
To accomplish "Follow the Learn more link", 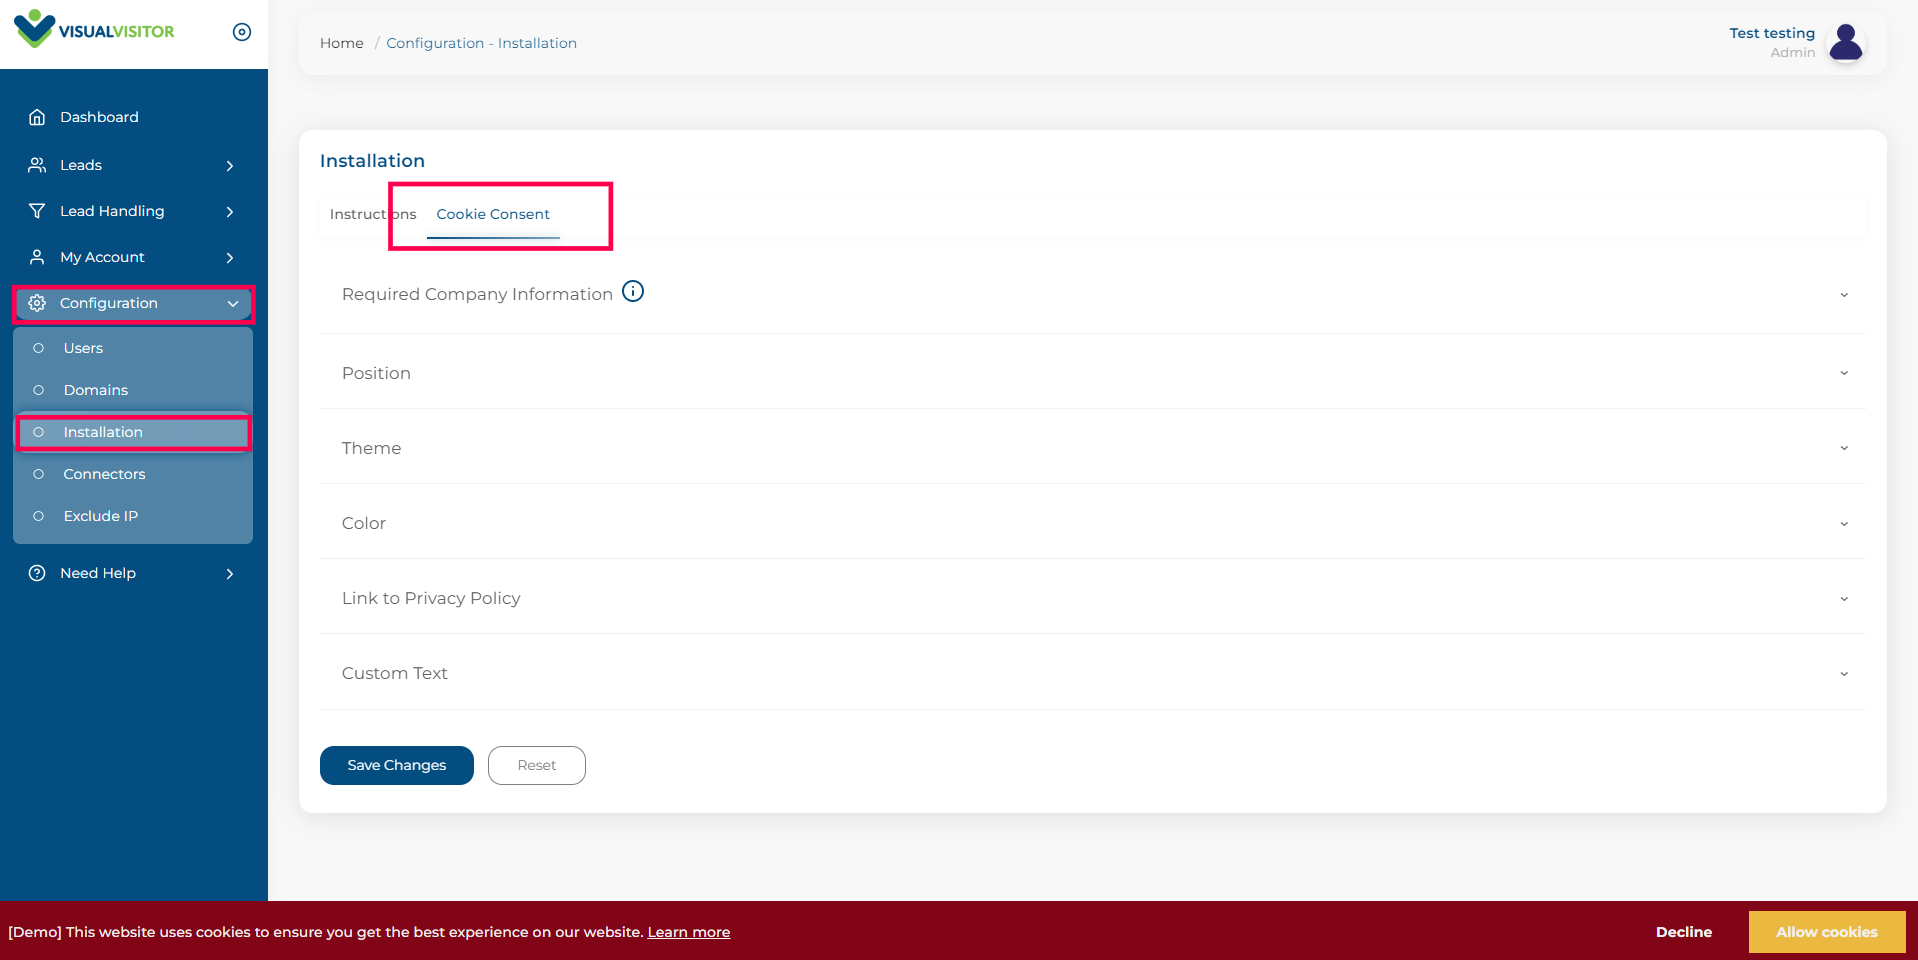I will [689, 932].
